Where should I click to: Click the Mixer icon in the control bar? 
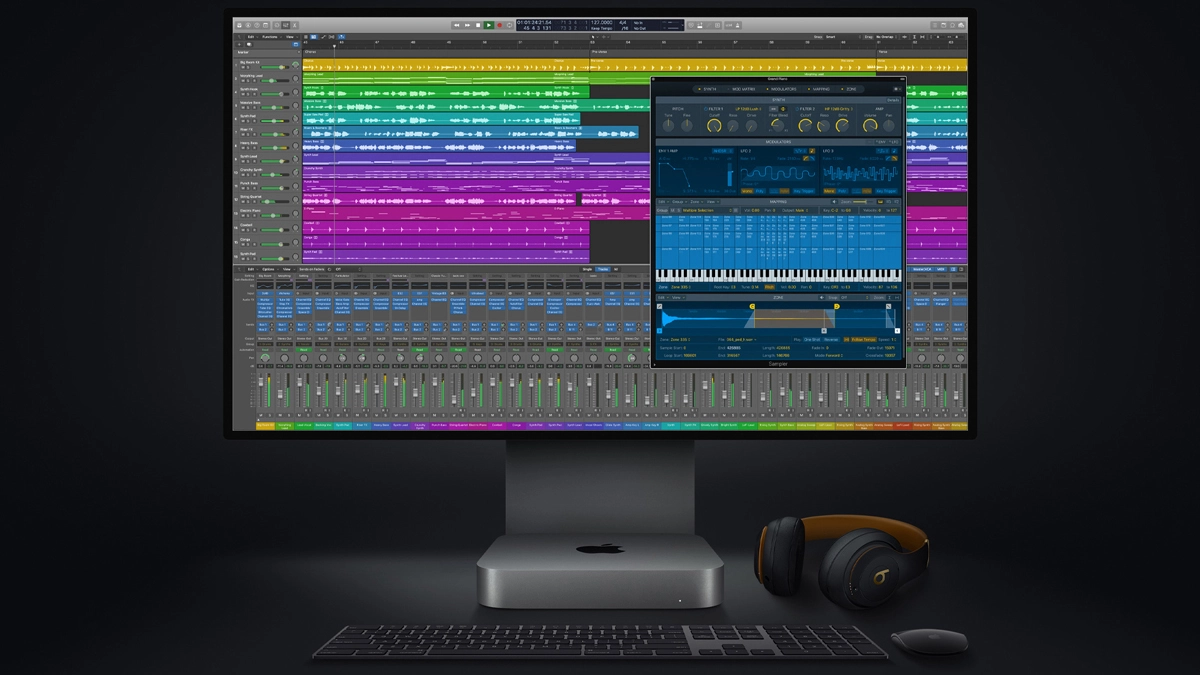click(x=286, y=25)
